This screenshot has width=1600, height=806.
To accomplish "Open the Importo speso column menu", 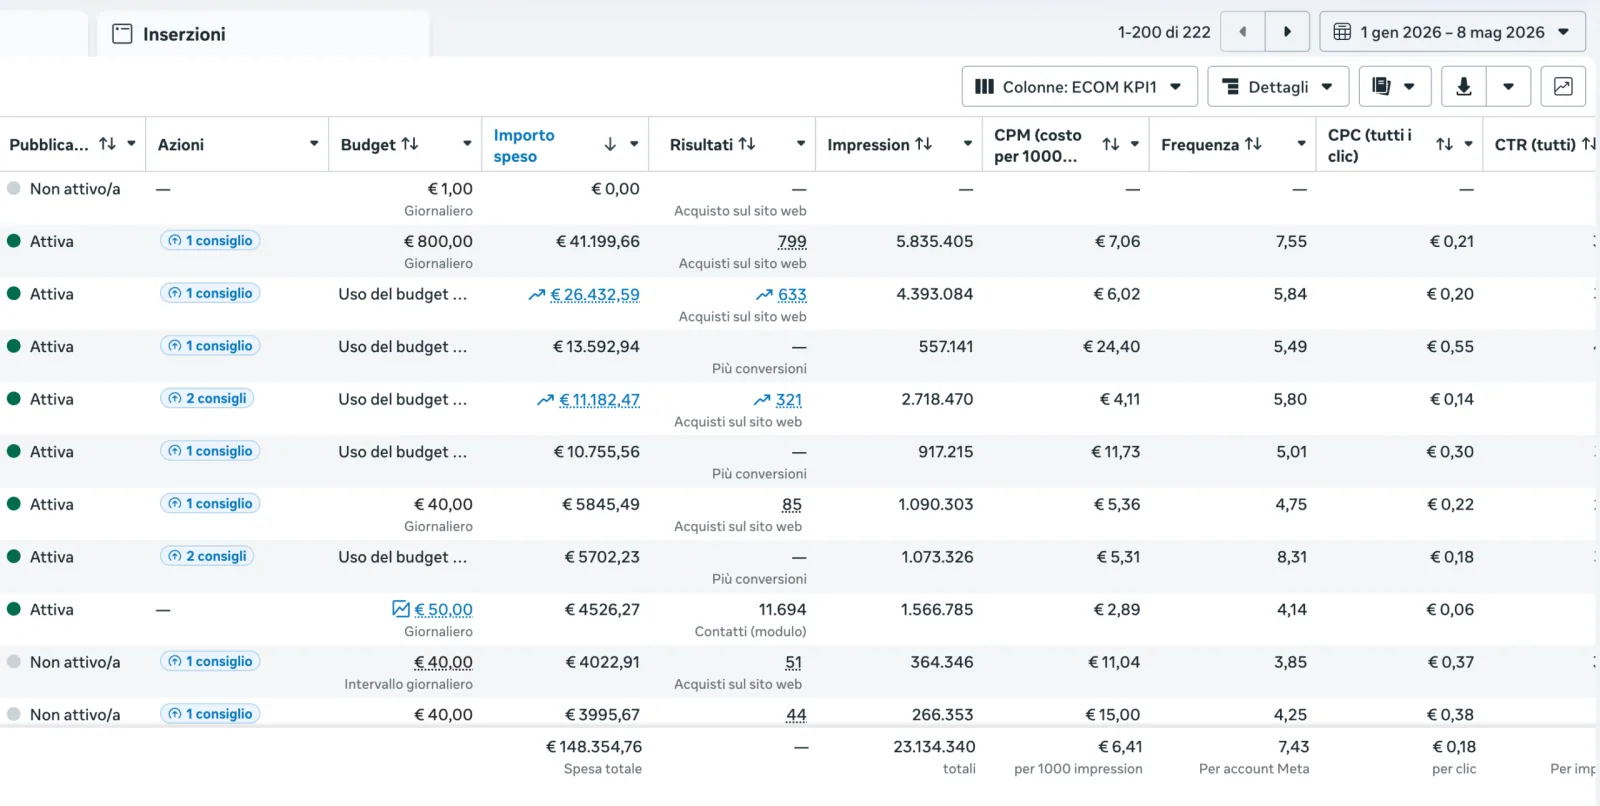I will tap(634, 144).
